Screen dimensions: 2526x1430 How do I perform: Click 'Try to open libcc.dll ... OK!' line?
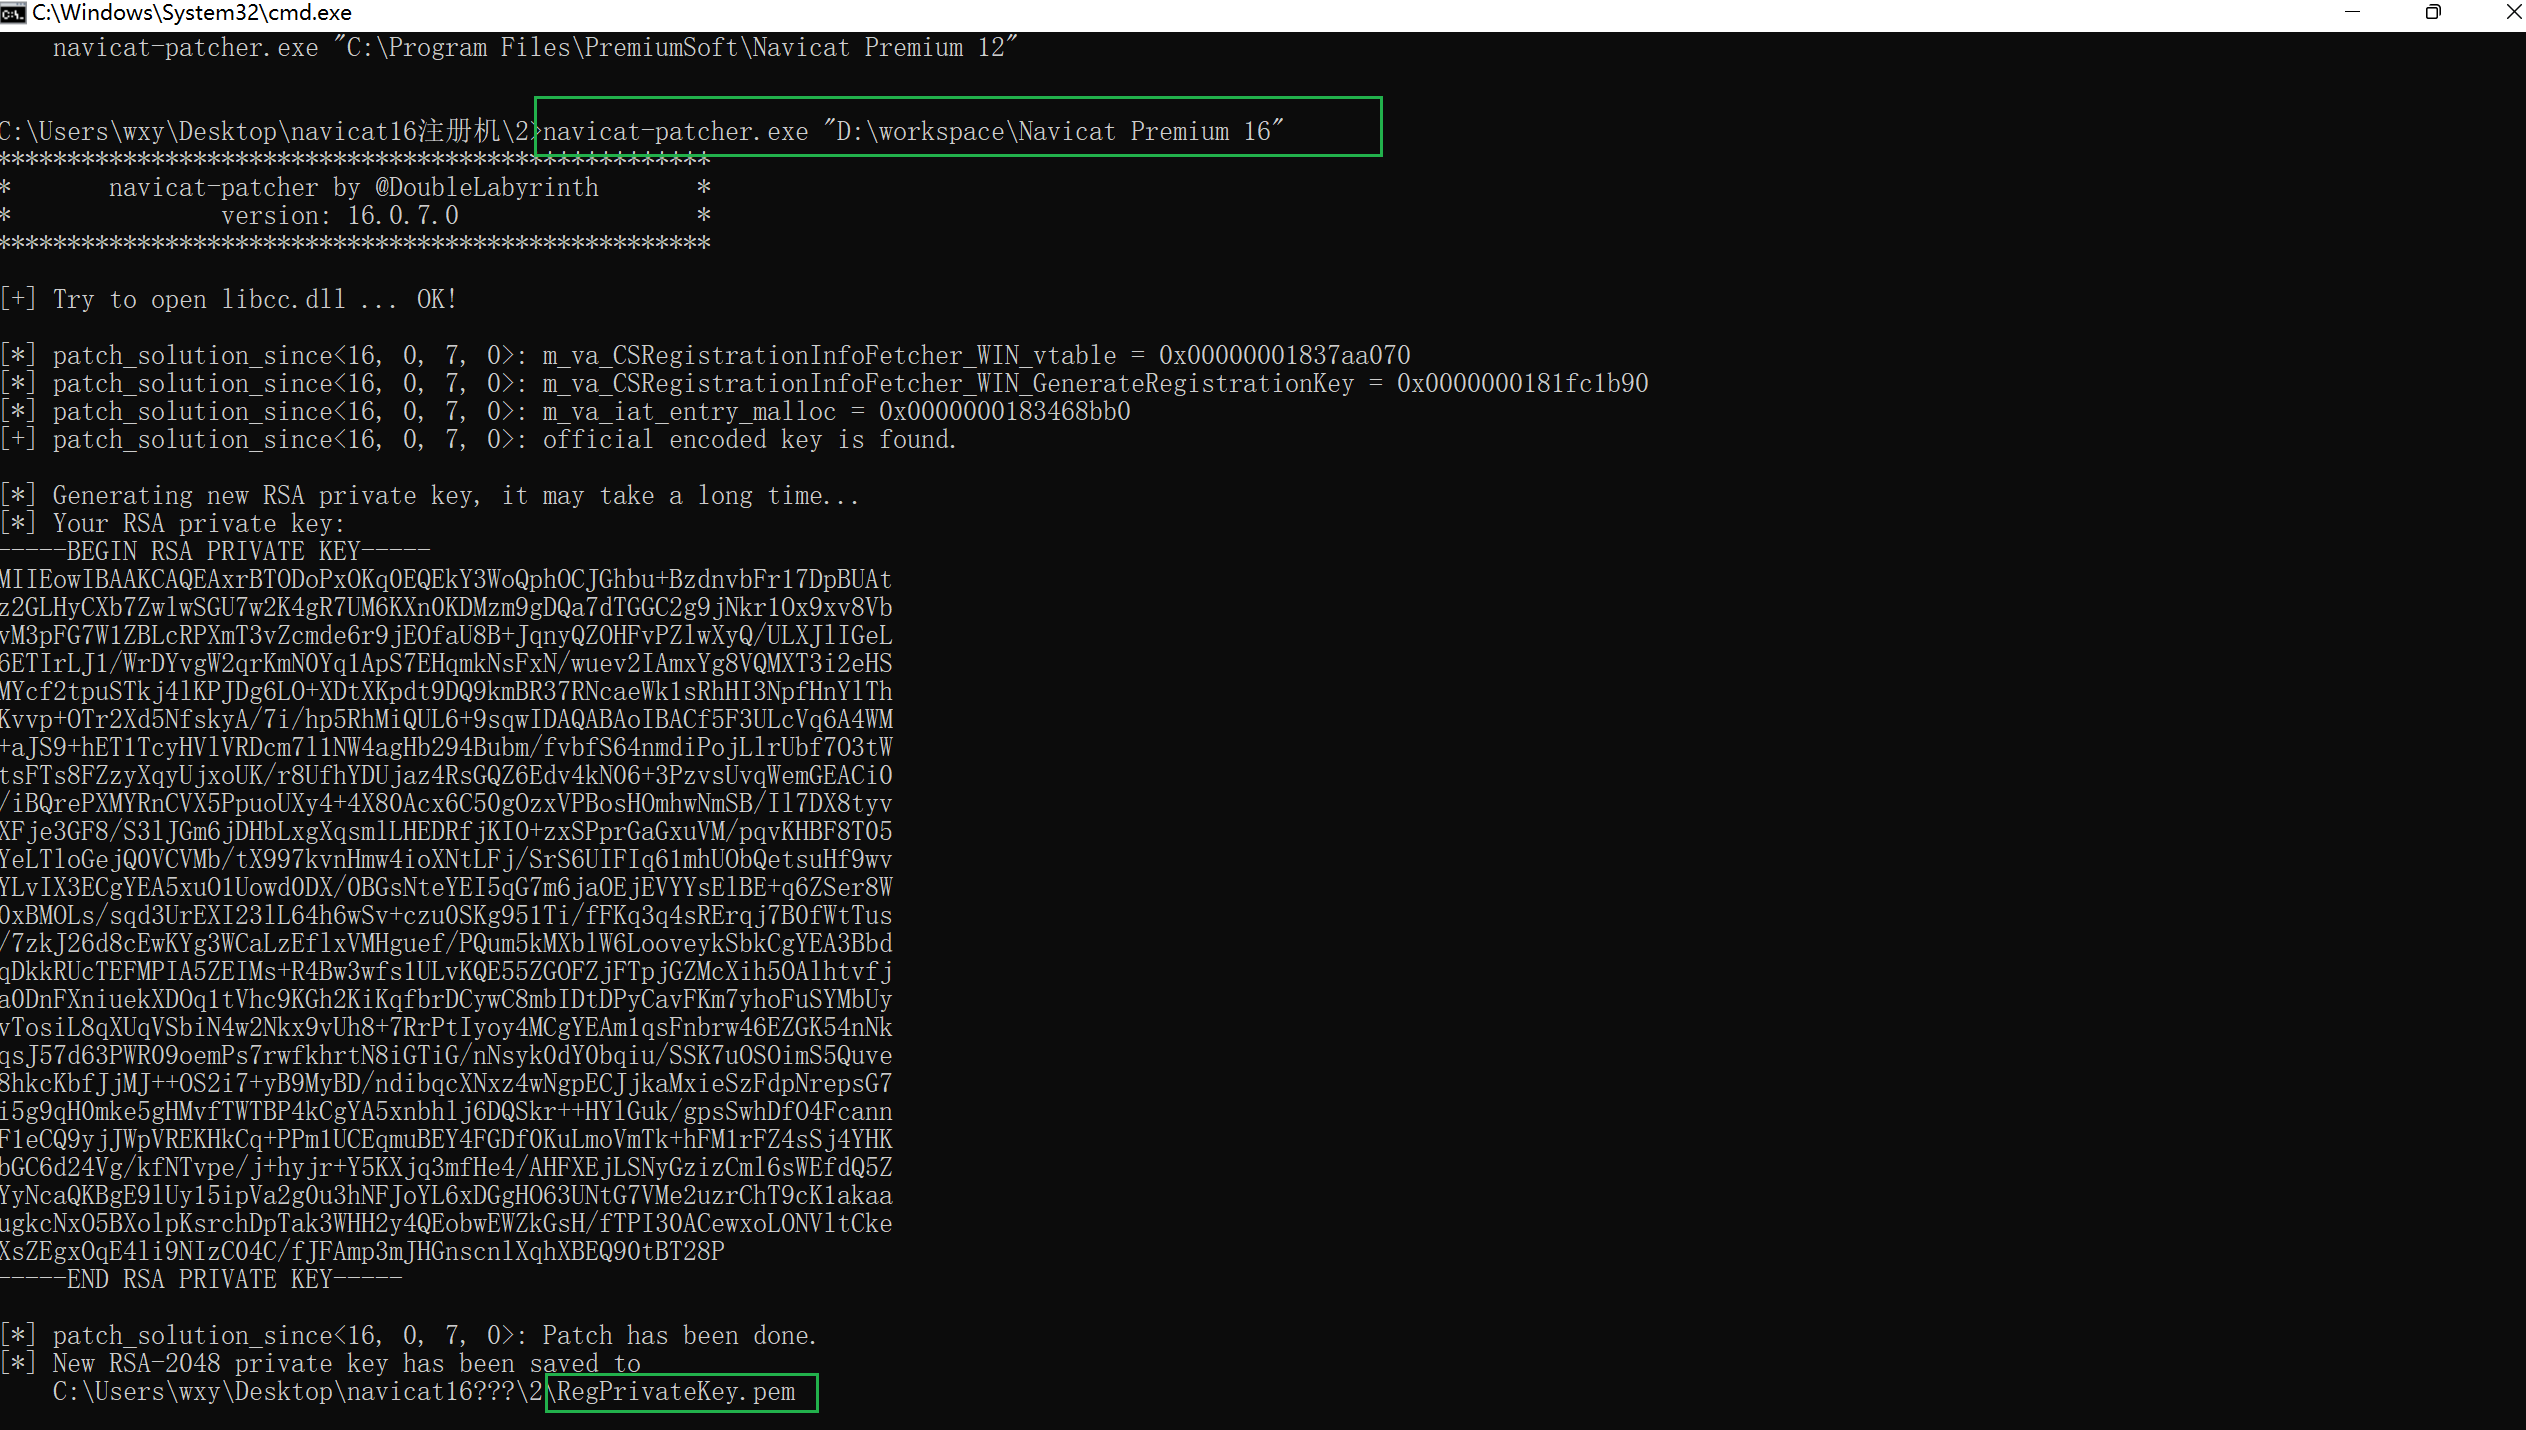[228, 300]
